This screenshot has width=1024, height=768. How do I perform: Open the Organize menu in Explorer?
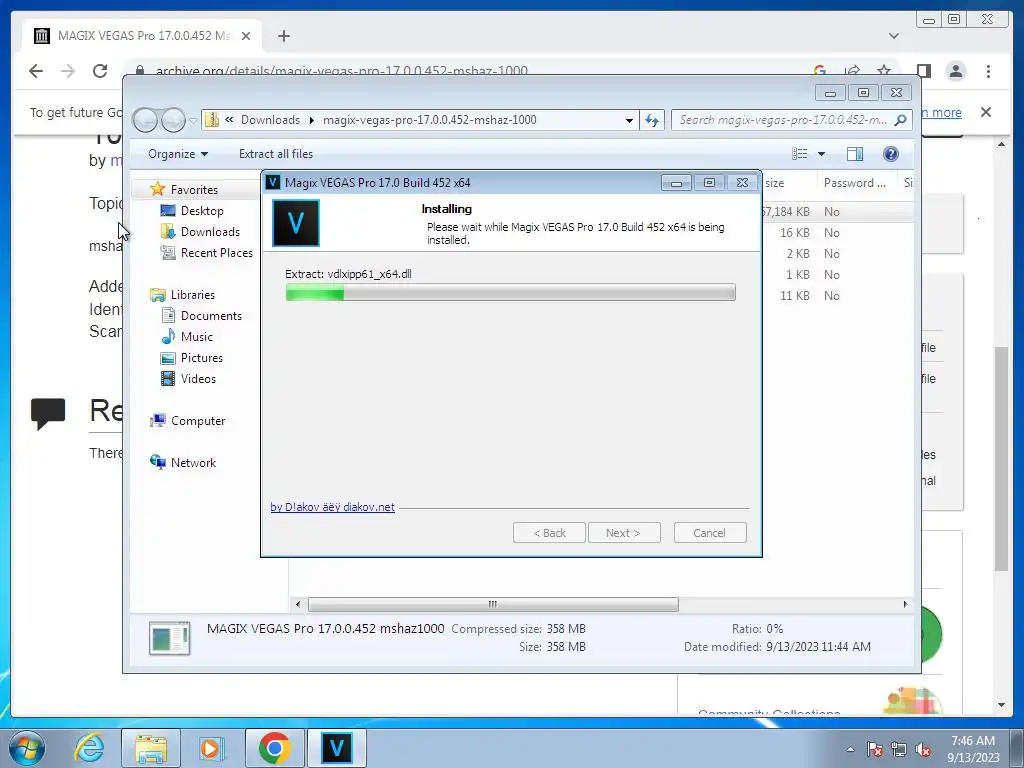coord(178,154)
